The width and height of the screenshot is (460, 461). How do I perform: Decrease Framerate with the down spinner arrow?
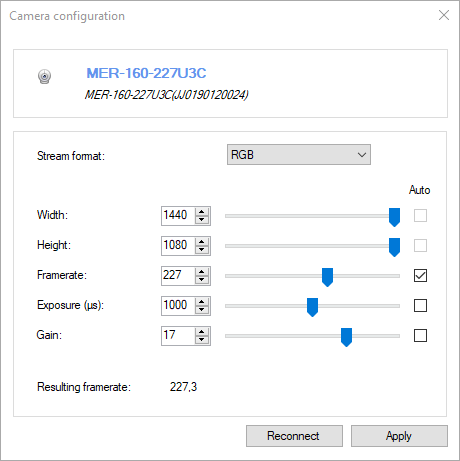point(202,280)
